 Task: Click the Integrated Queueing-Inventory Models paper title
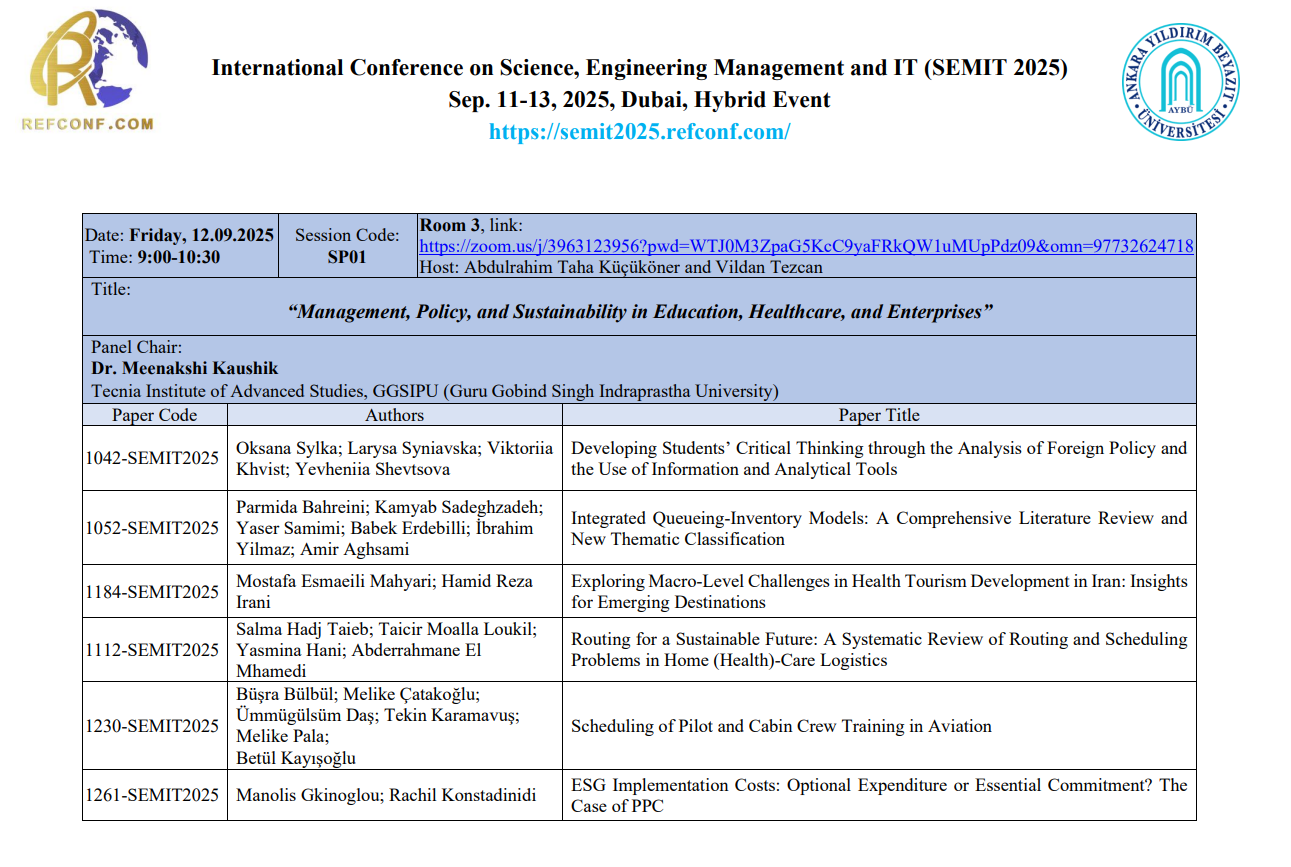pos(878,528)
